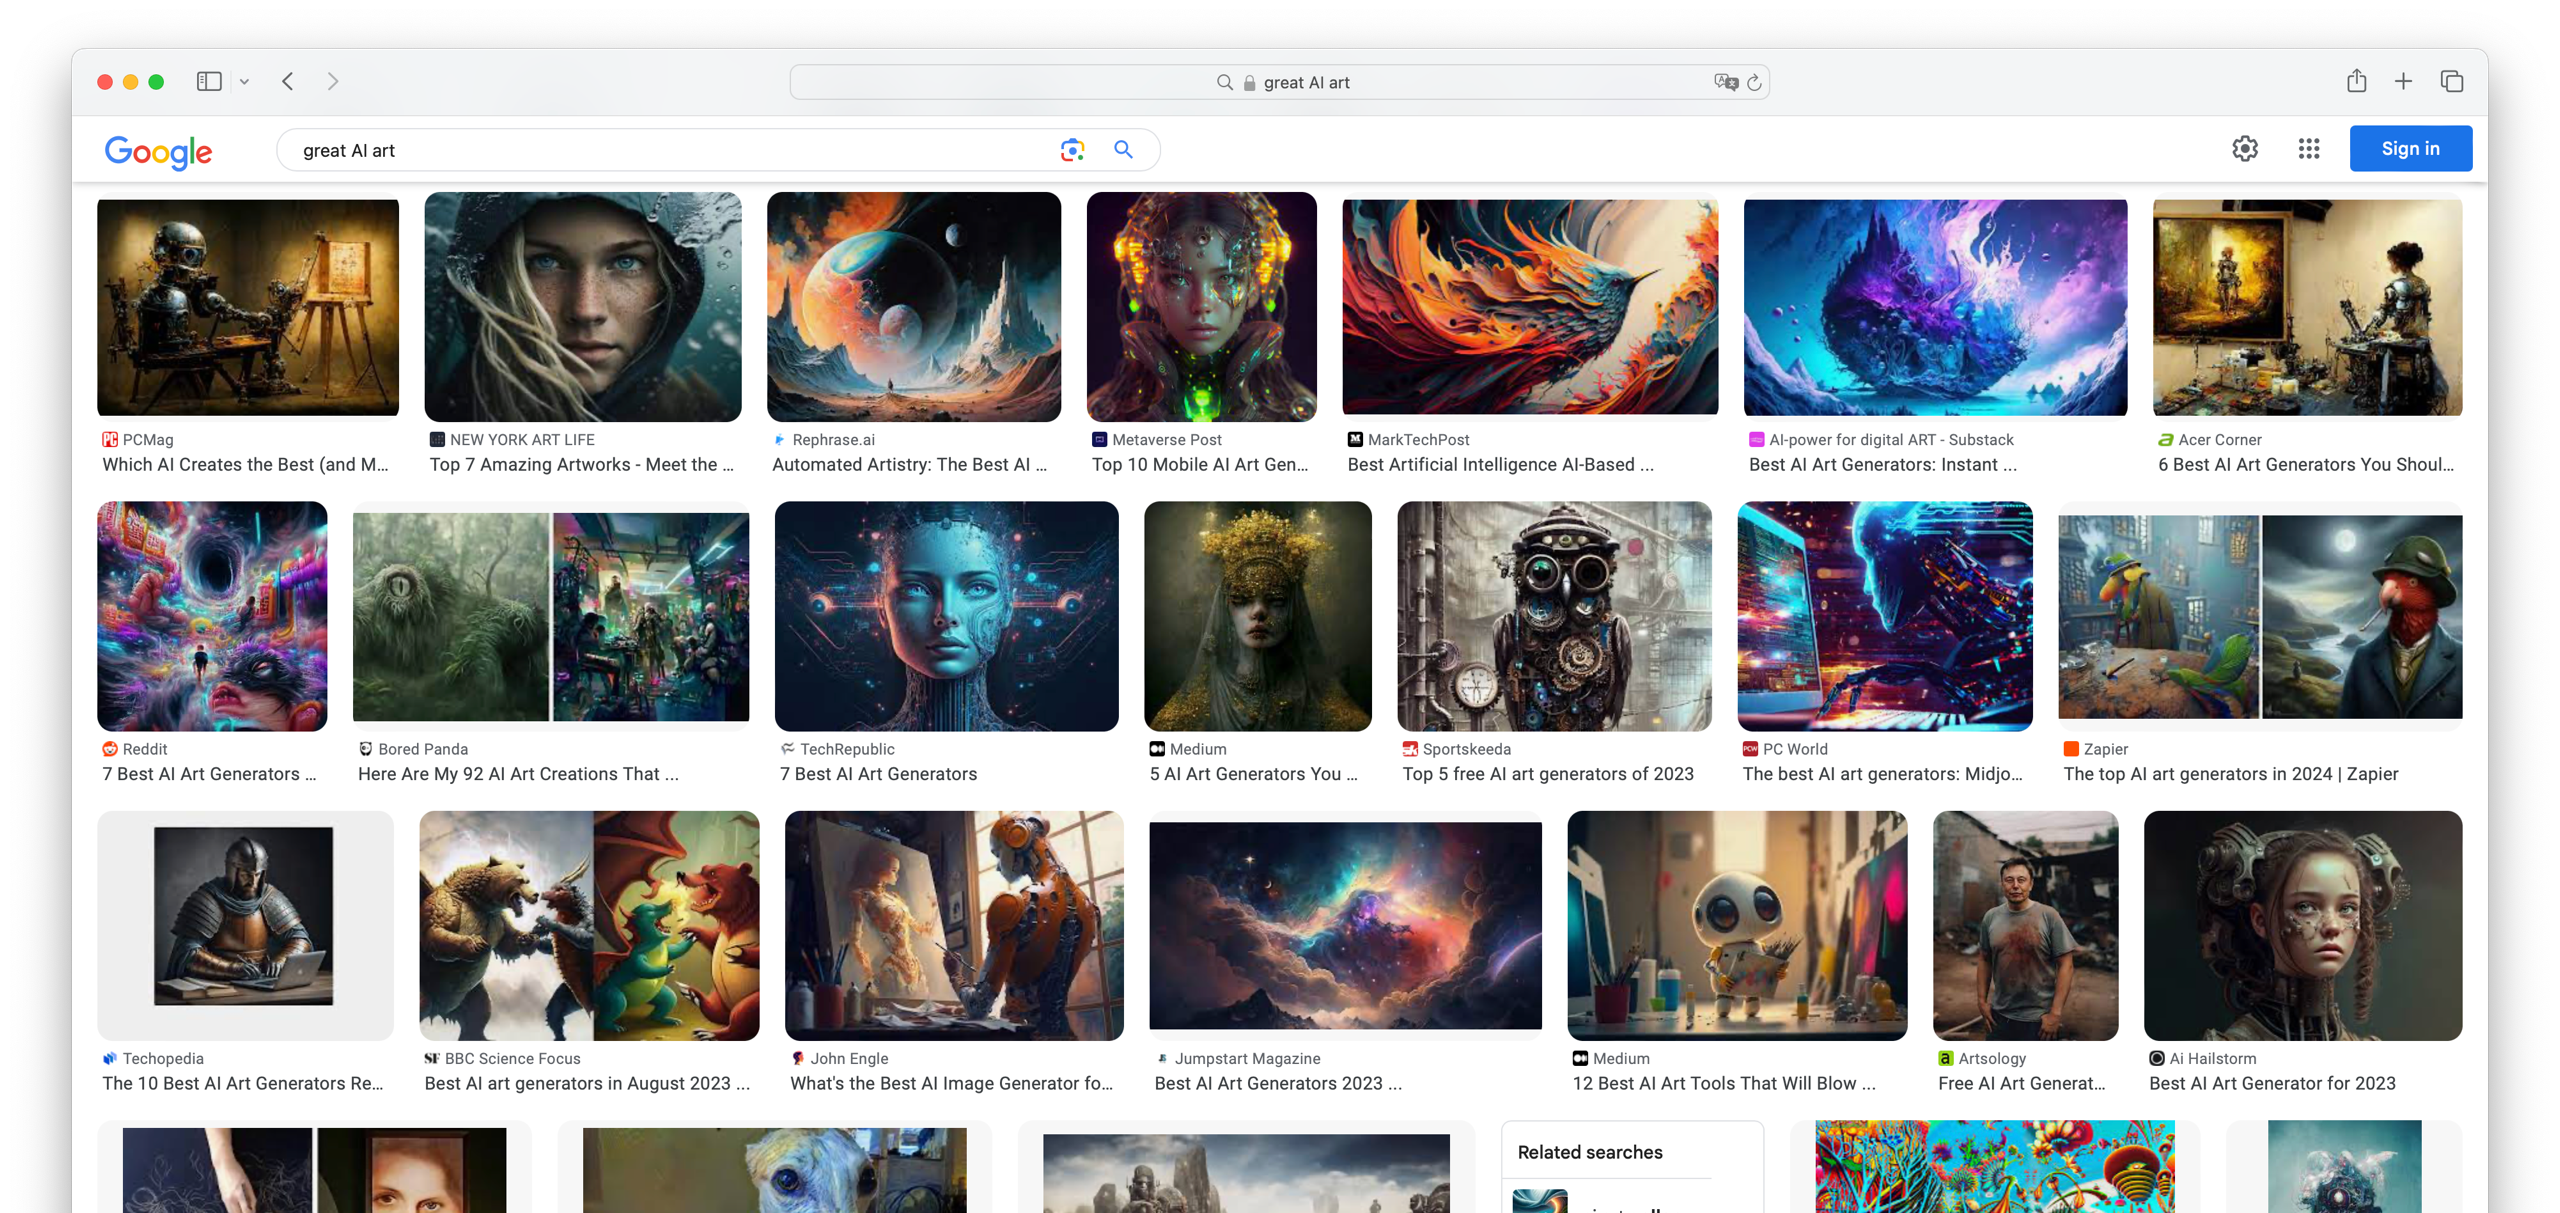This screenshot has width=2560, height=1213.
Task: Open the Zapier top AI art generators link
Action: tap(2230, 774)
